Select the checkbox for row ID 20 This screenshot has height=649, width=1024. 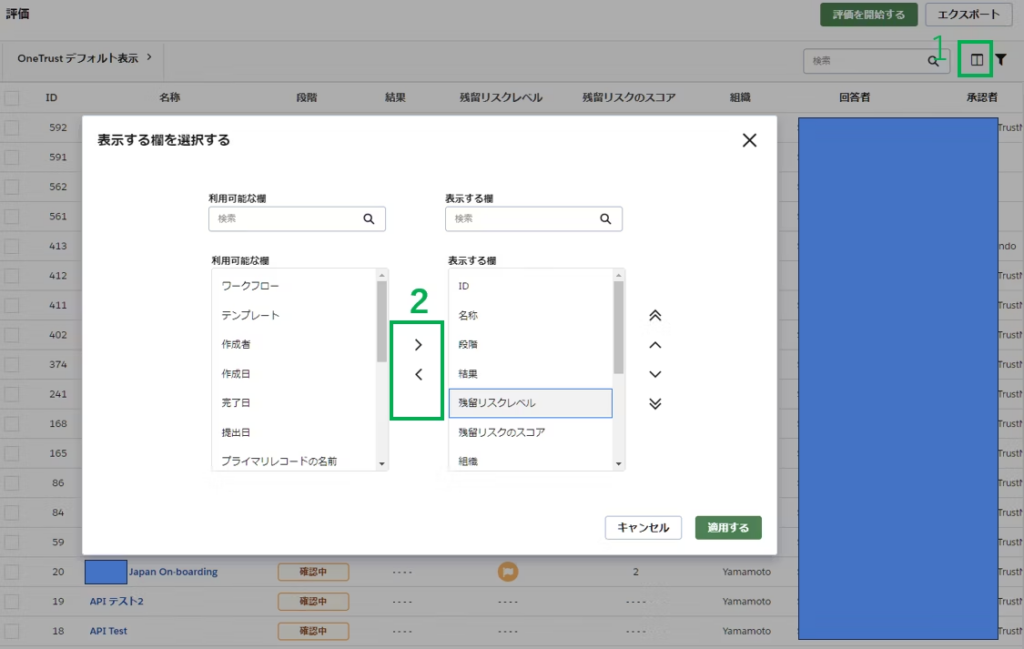(x=12, y=572)
